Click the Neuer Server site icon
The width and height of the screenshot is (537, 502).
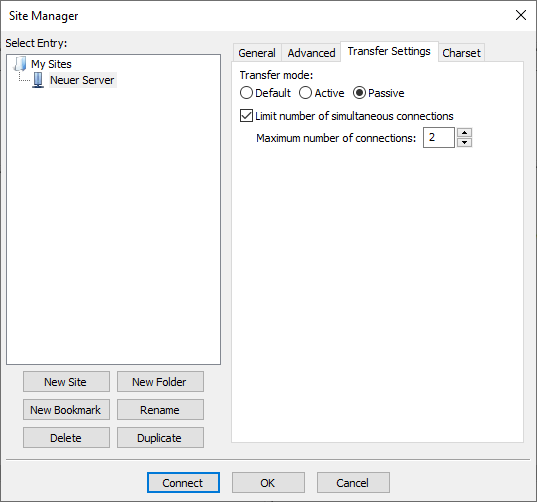coord(38,80)
